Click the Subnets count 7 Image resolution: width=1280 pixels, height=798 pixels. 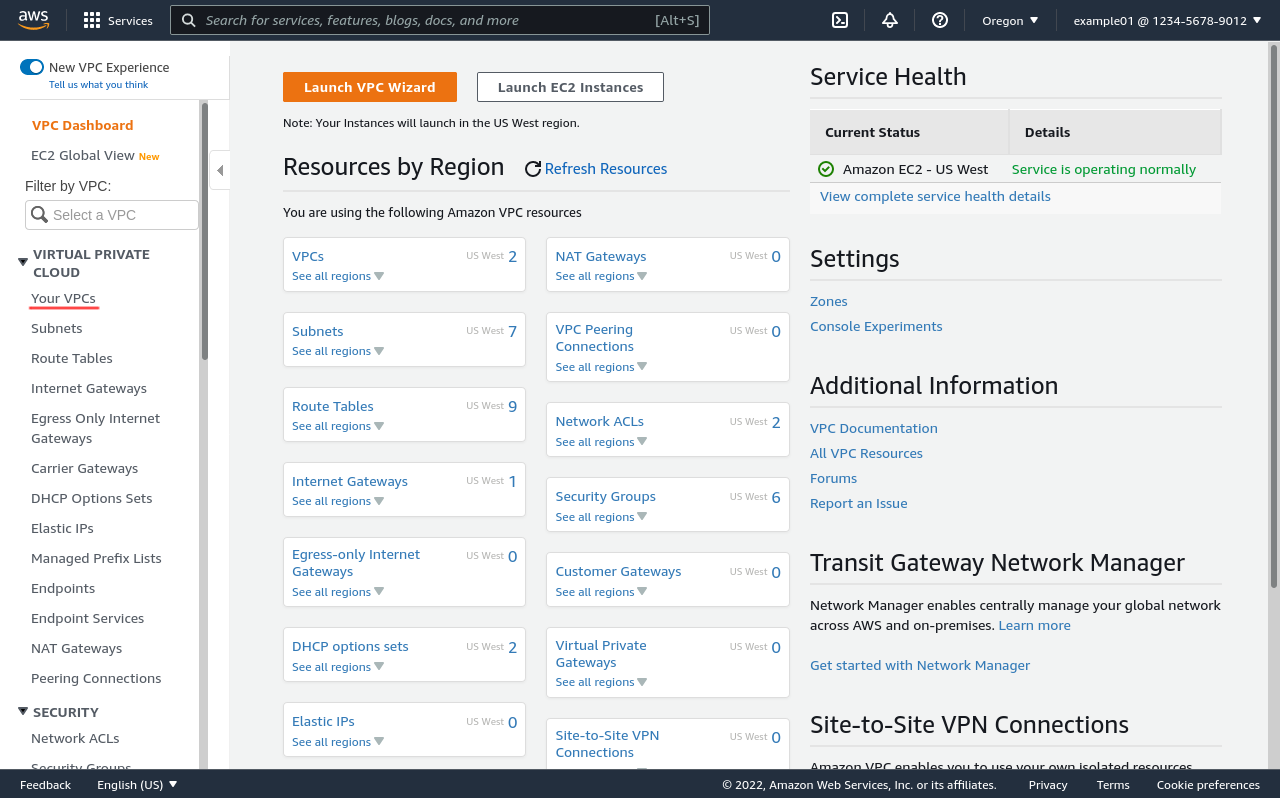click(x=512, y=331)
